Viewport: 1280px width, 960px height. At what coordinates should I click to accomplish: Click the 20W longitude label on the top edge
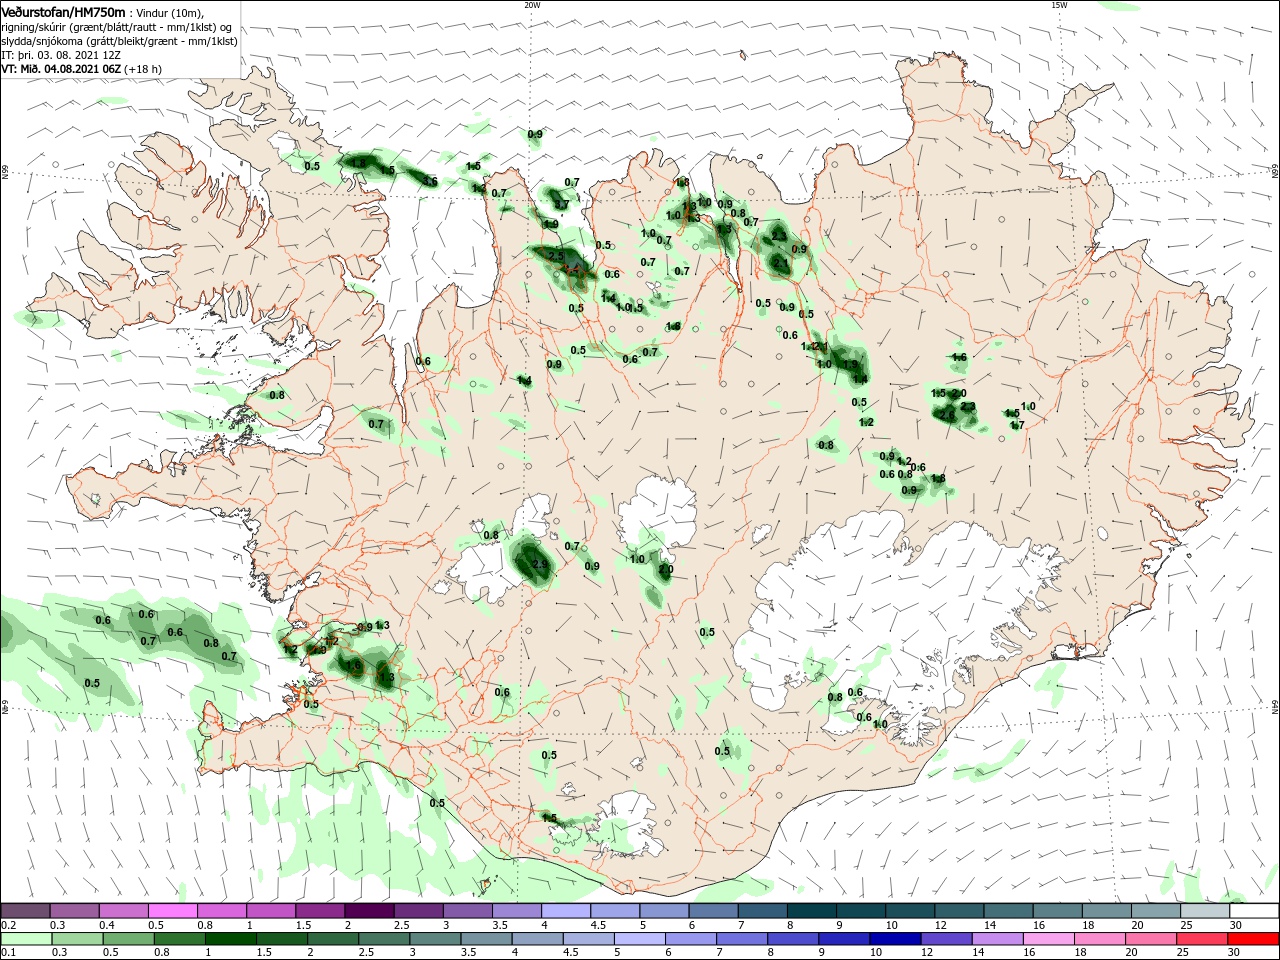(x=532, y=5)
